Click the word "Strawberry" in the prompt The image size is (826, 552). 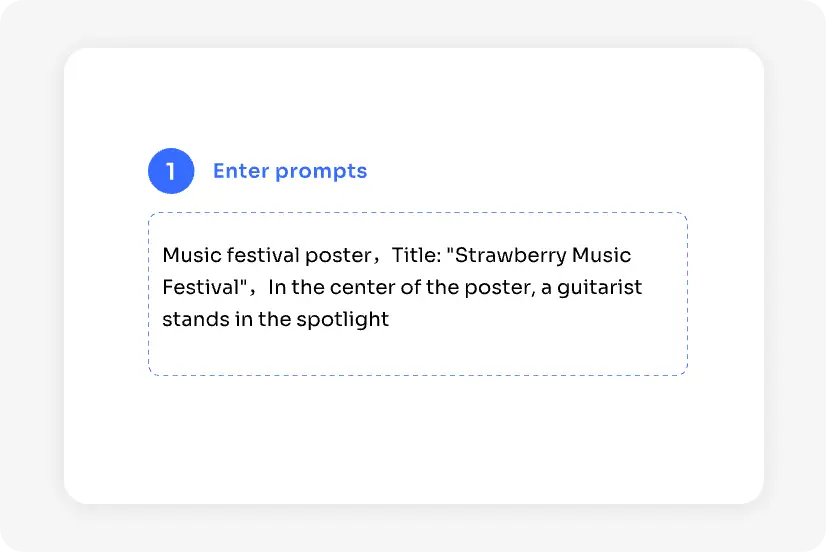pyautogui.click(x=510, y=256)
